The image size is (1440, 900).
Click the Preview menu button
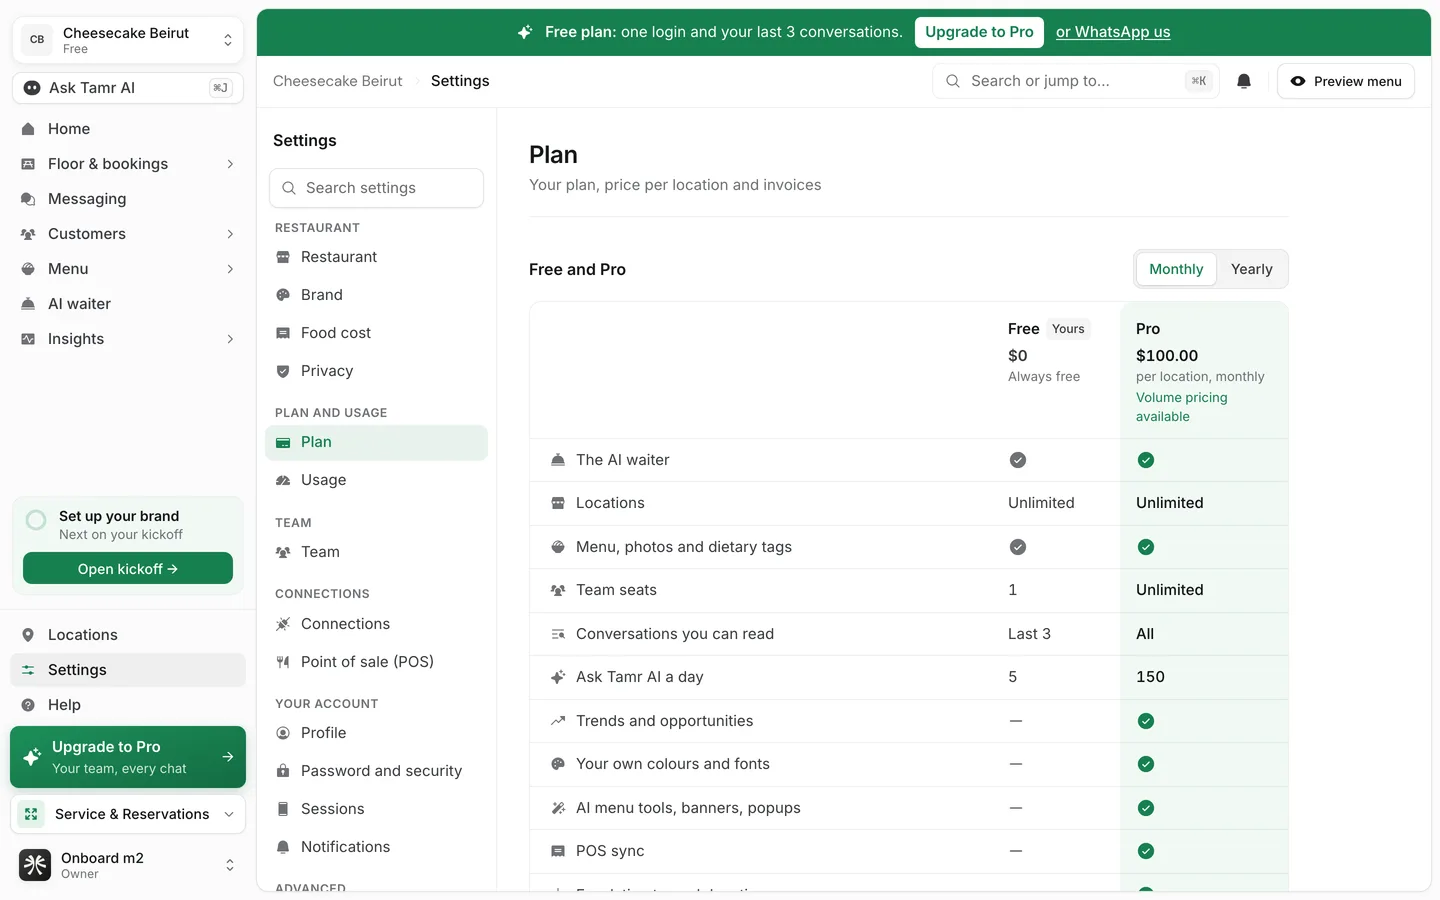1346,81
